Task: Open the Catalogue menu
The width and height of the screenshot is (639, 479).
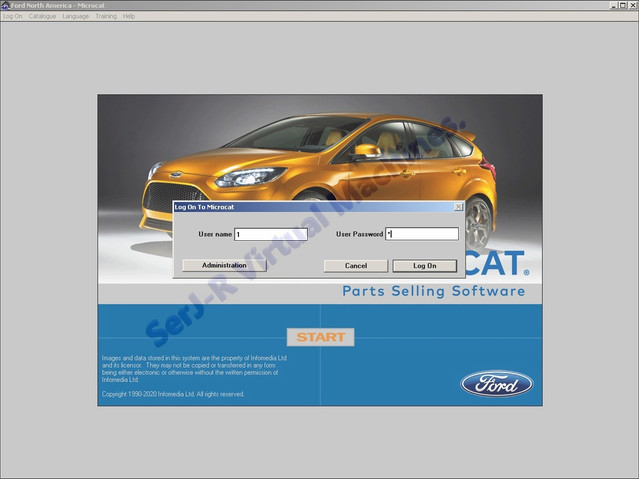Action: pos(42,16)
